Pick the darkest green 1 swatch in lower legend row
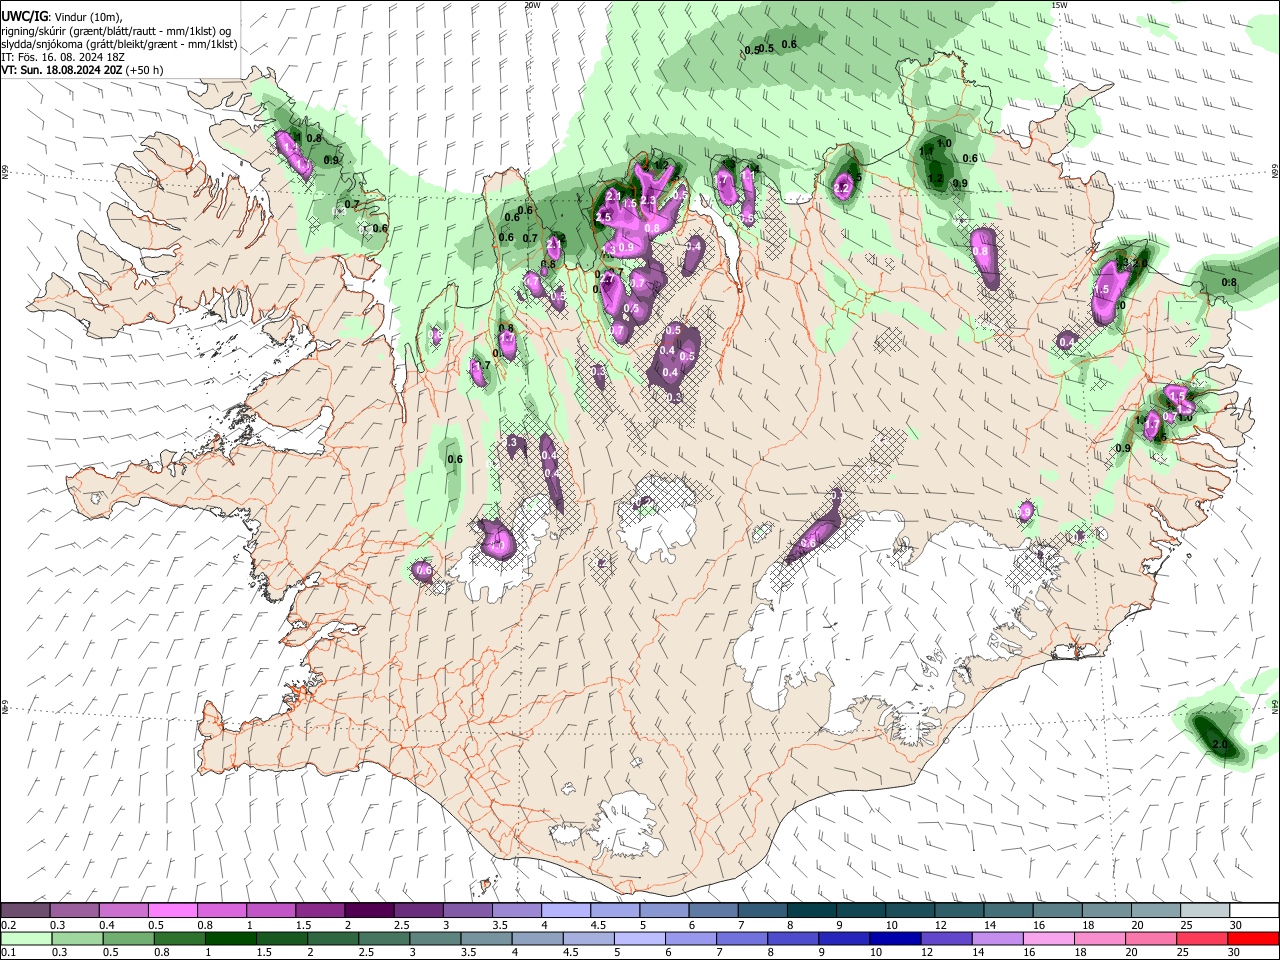 [230, 938]
